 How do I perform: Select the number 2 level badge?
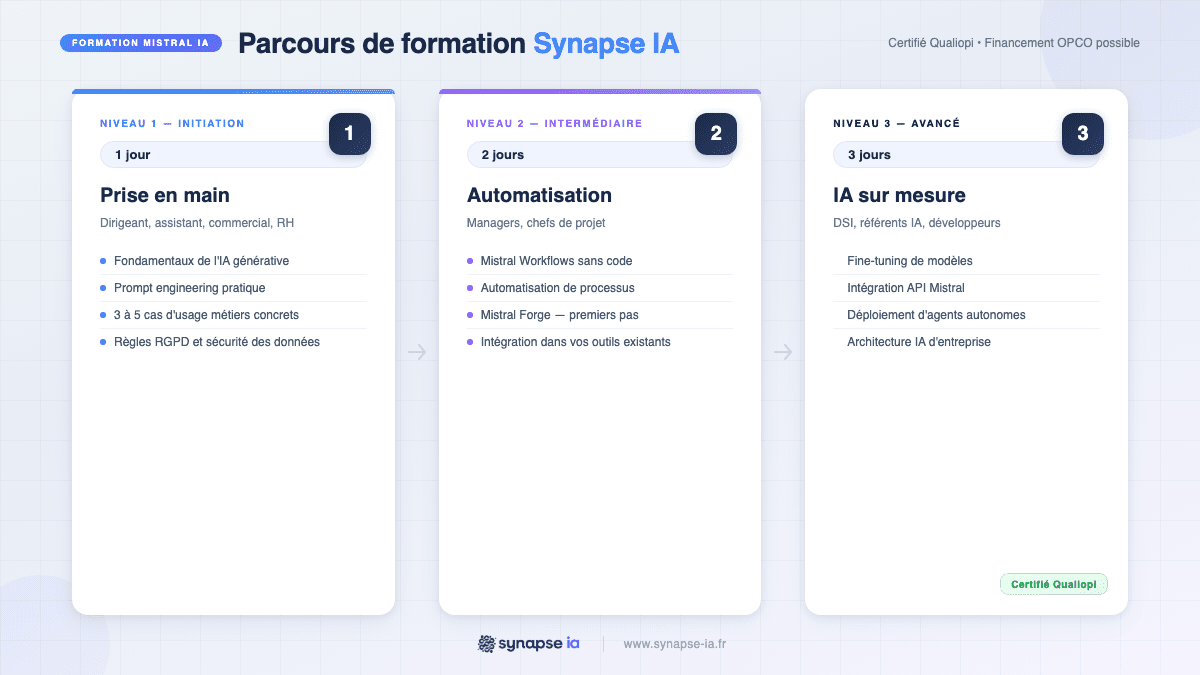click(x=716, y=134)
